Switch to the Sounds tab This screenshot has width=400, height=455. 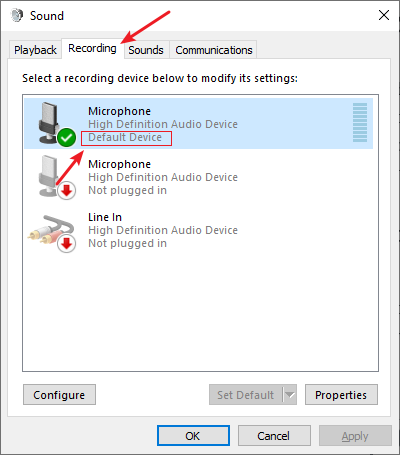(x=146, y=50)
